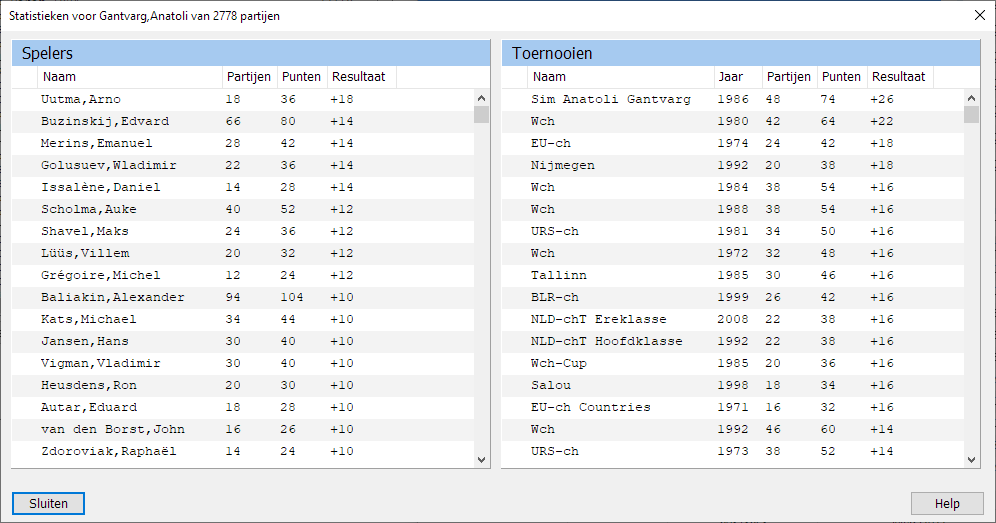The height and width of the screenshot is (523, 996).
Task: Select player Zdoroviak,Raphaël
Action: pyautogui.click(x=243, y=451)
